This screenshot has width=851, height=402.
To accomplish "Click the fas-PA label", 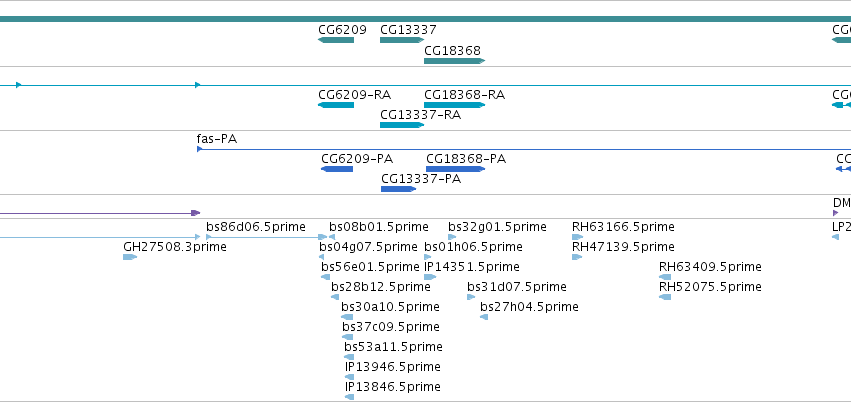I will click(x=217, y=139).
